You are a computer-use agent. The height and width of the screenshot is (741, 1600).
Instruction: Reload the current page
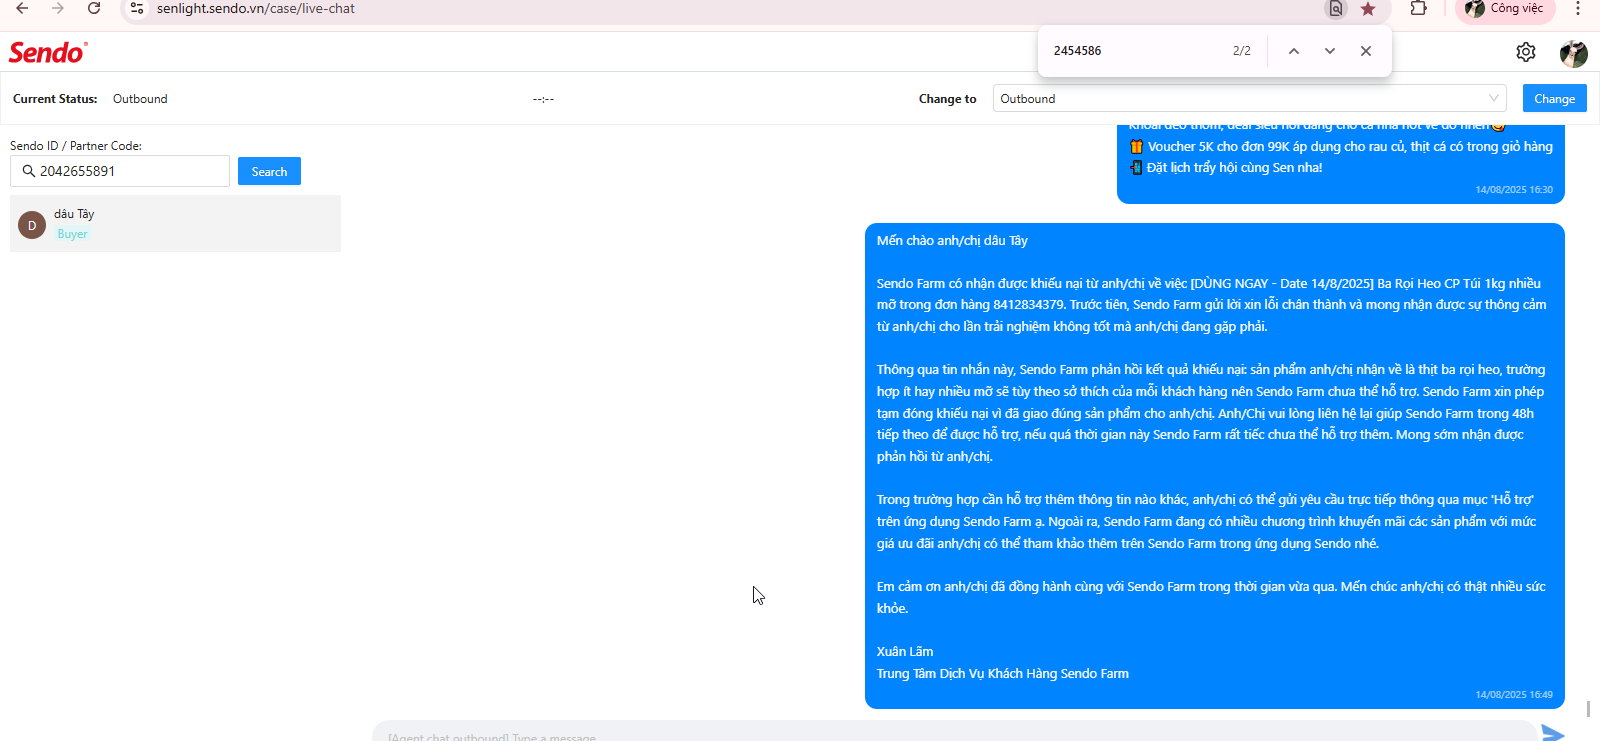[x=94, y=8]
